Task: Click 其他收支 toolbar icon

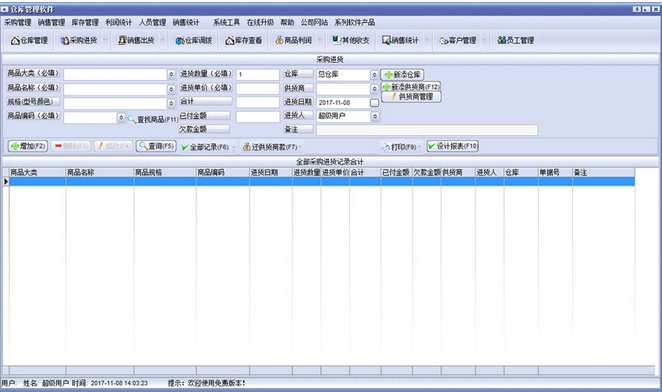Action: pyautogui.click(x=351, y=41)
